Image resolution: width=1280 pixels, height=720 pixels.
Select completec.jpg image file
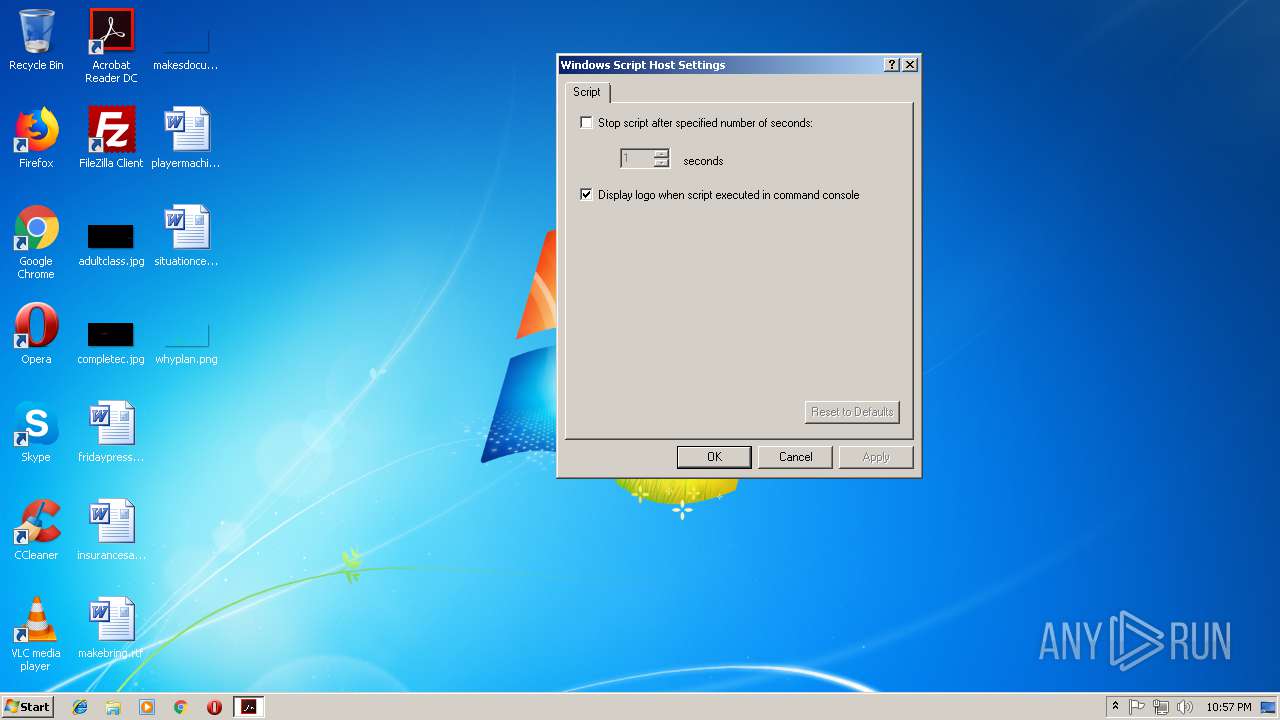coord(111,343)
